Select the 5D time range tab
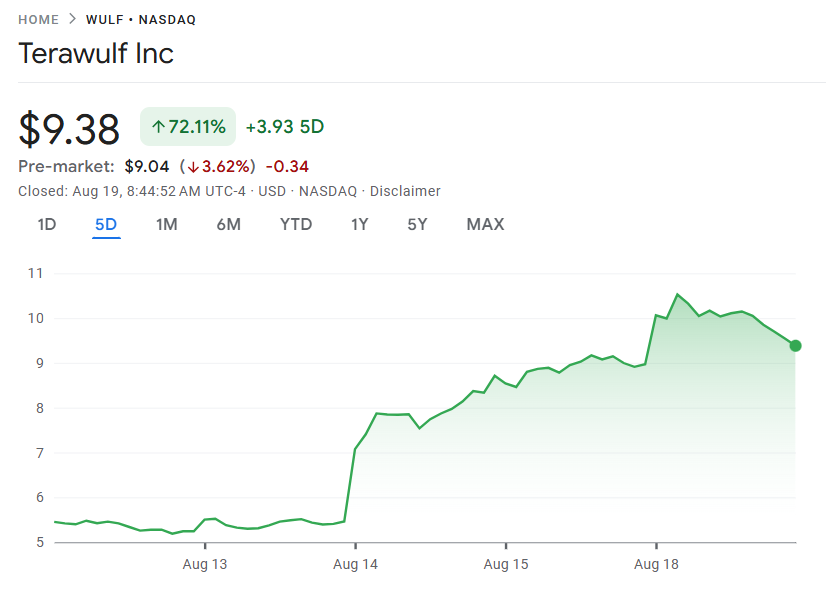 (106, 224)
